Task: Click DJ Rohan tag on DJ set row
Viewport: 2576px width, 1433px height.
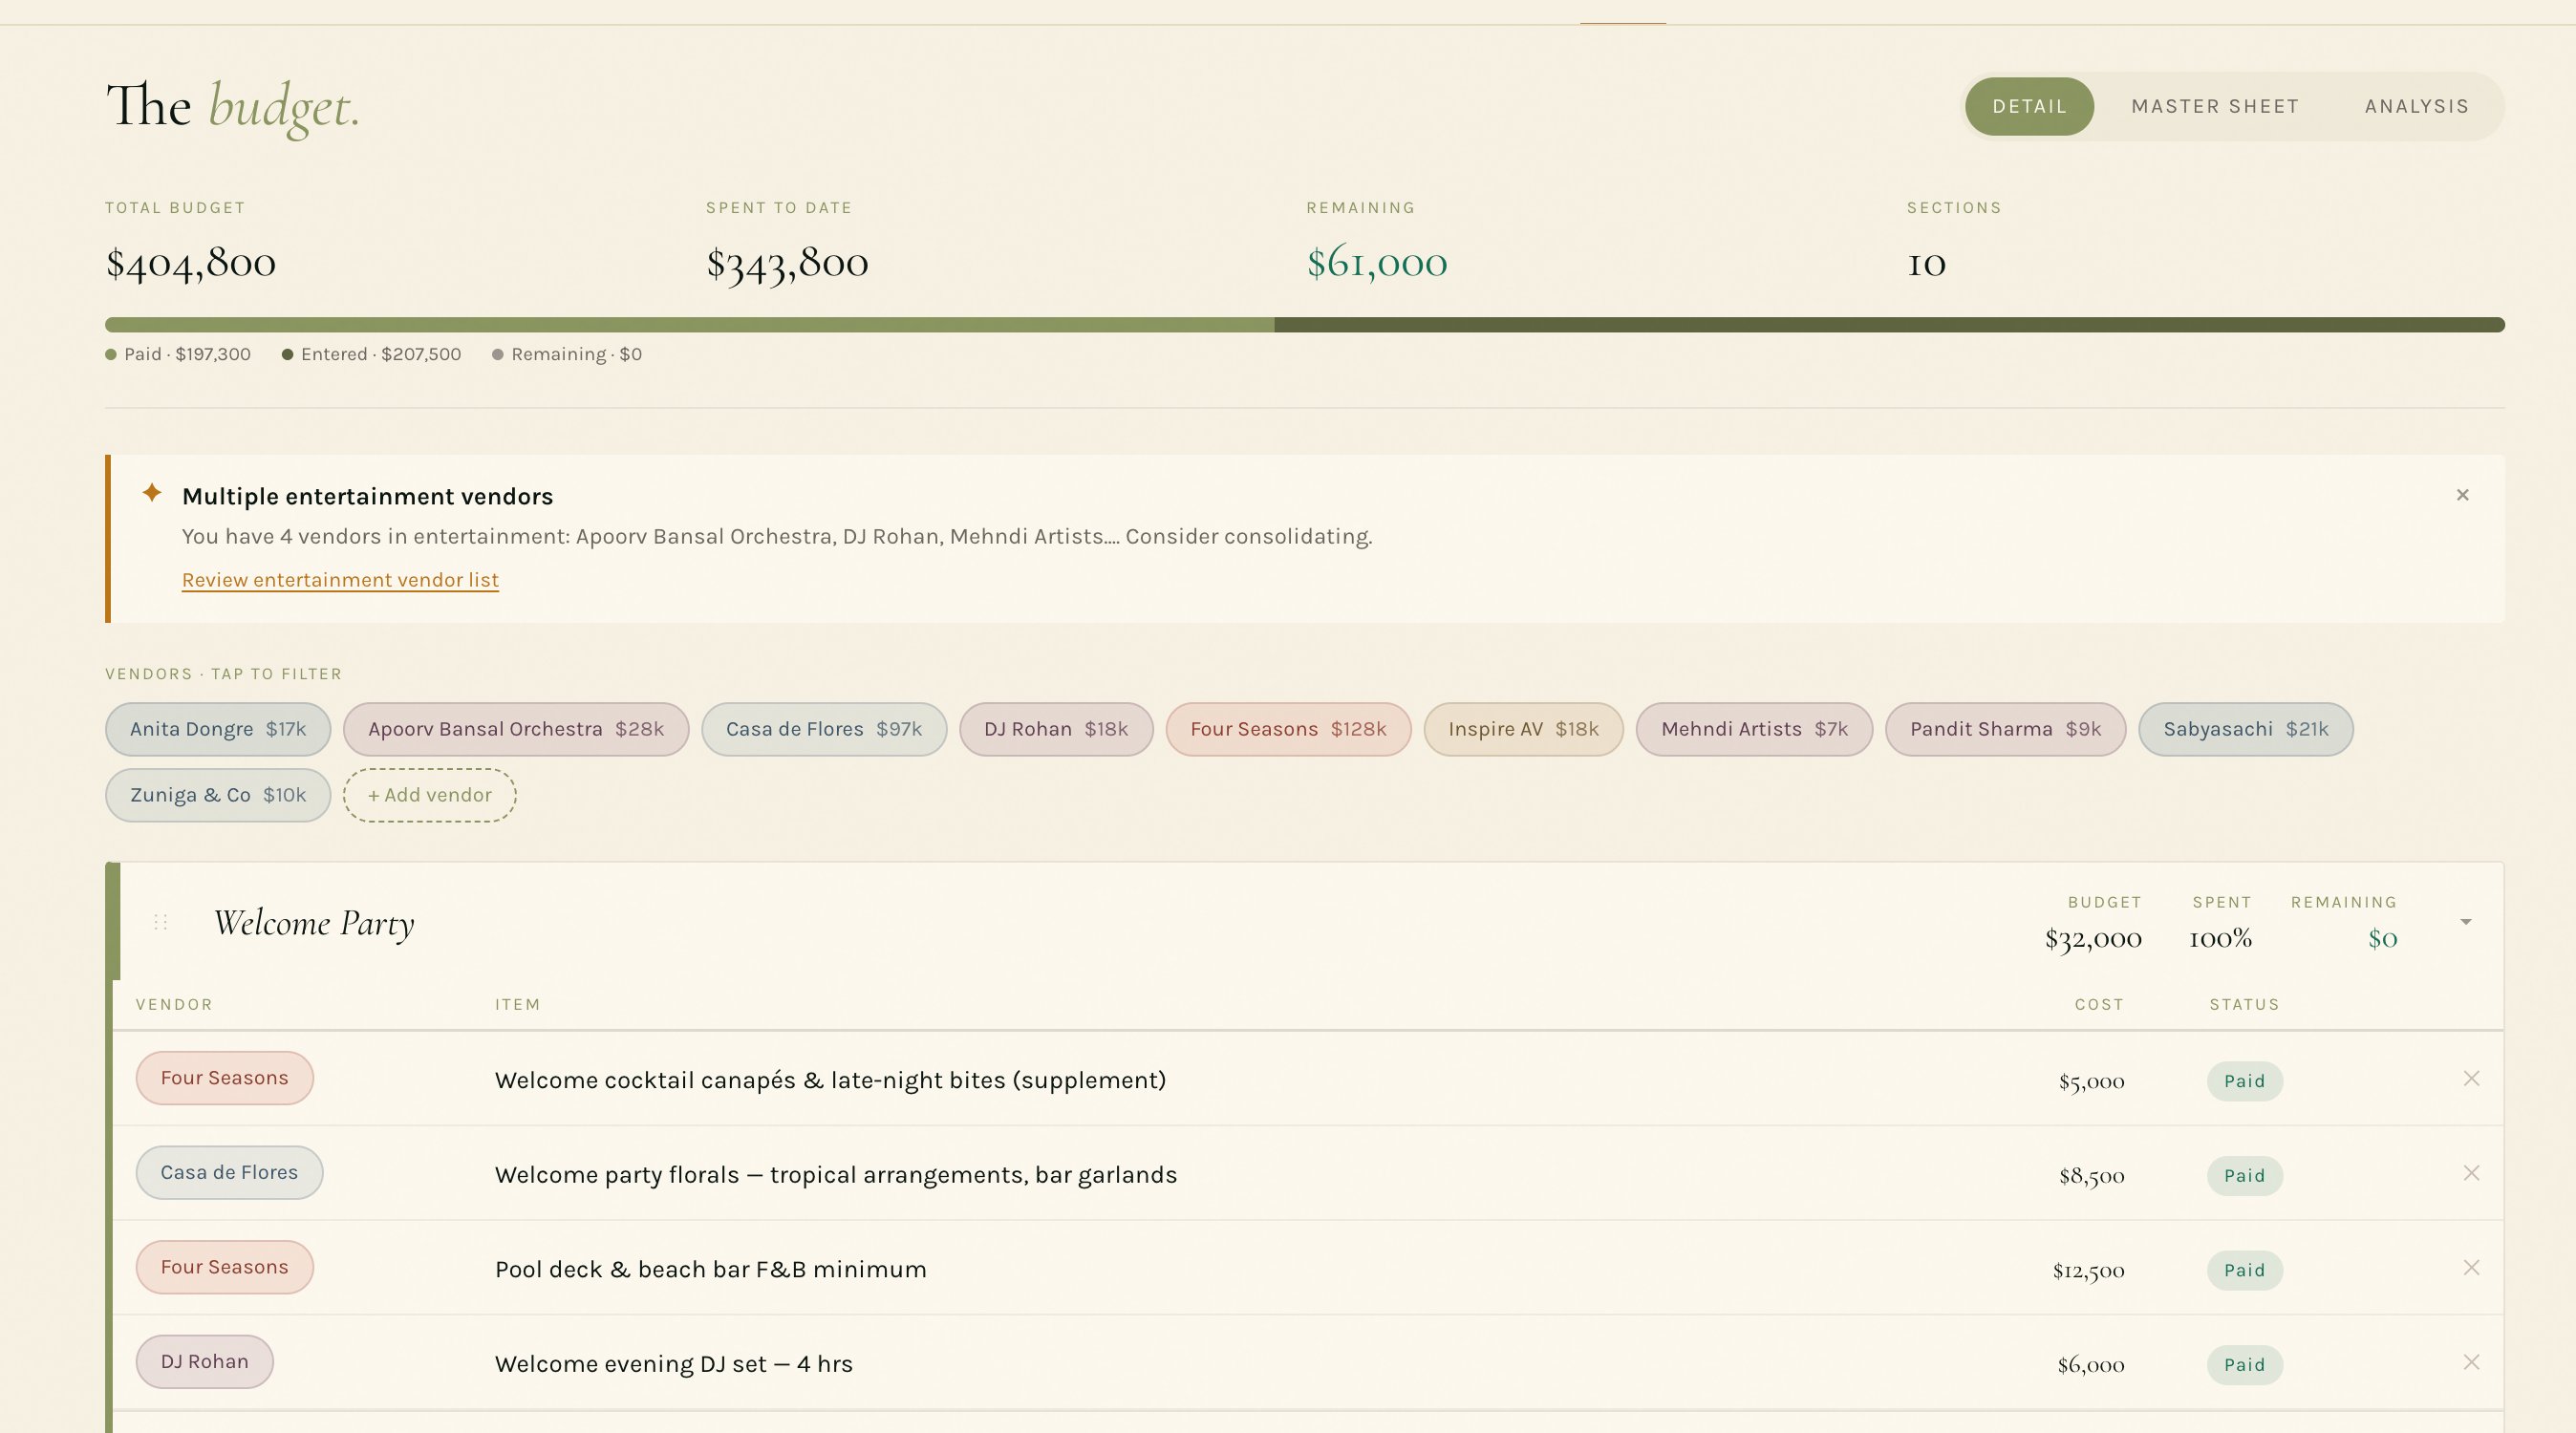Action: coord(204,1361)
